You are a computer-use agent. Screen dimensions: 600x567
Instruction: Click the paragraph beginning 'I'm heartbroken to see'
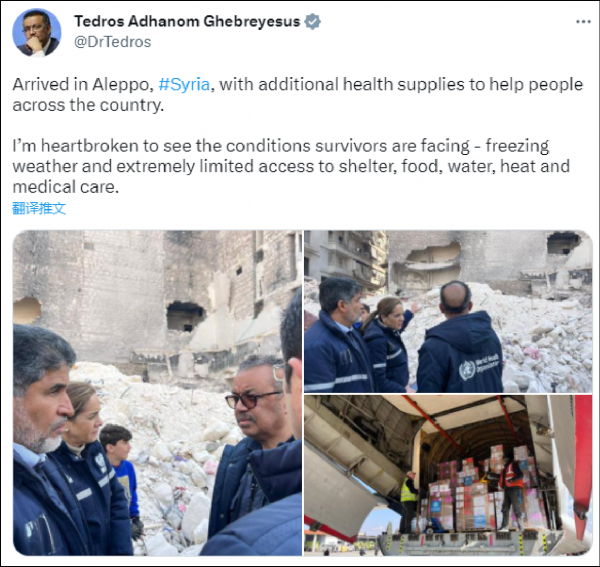tap(291, 166)
